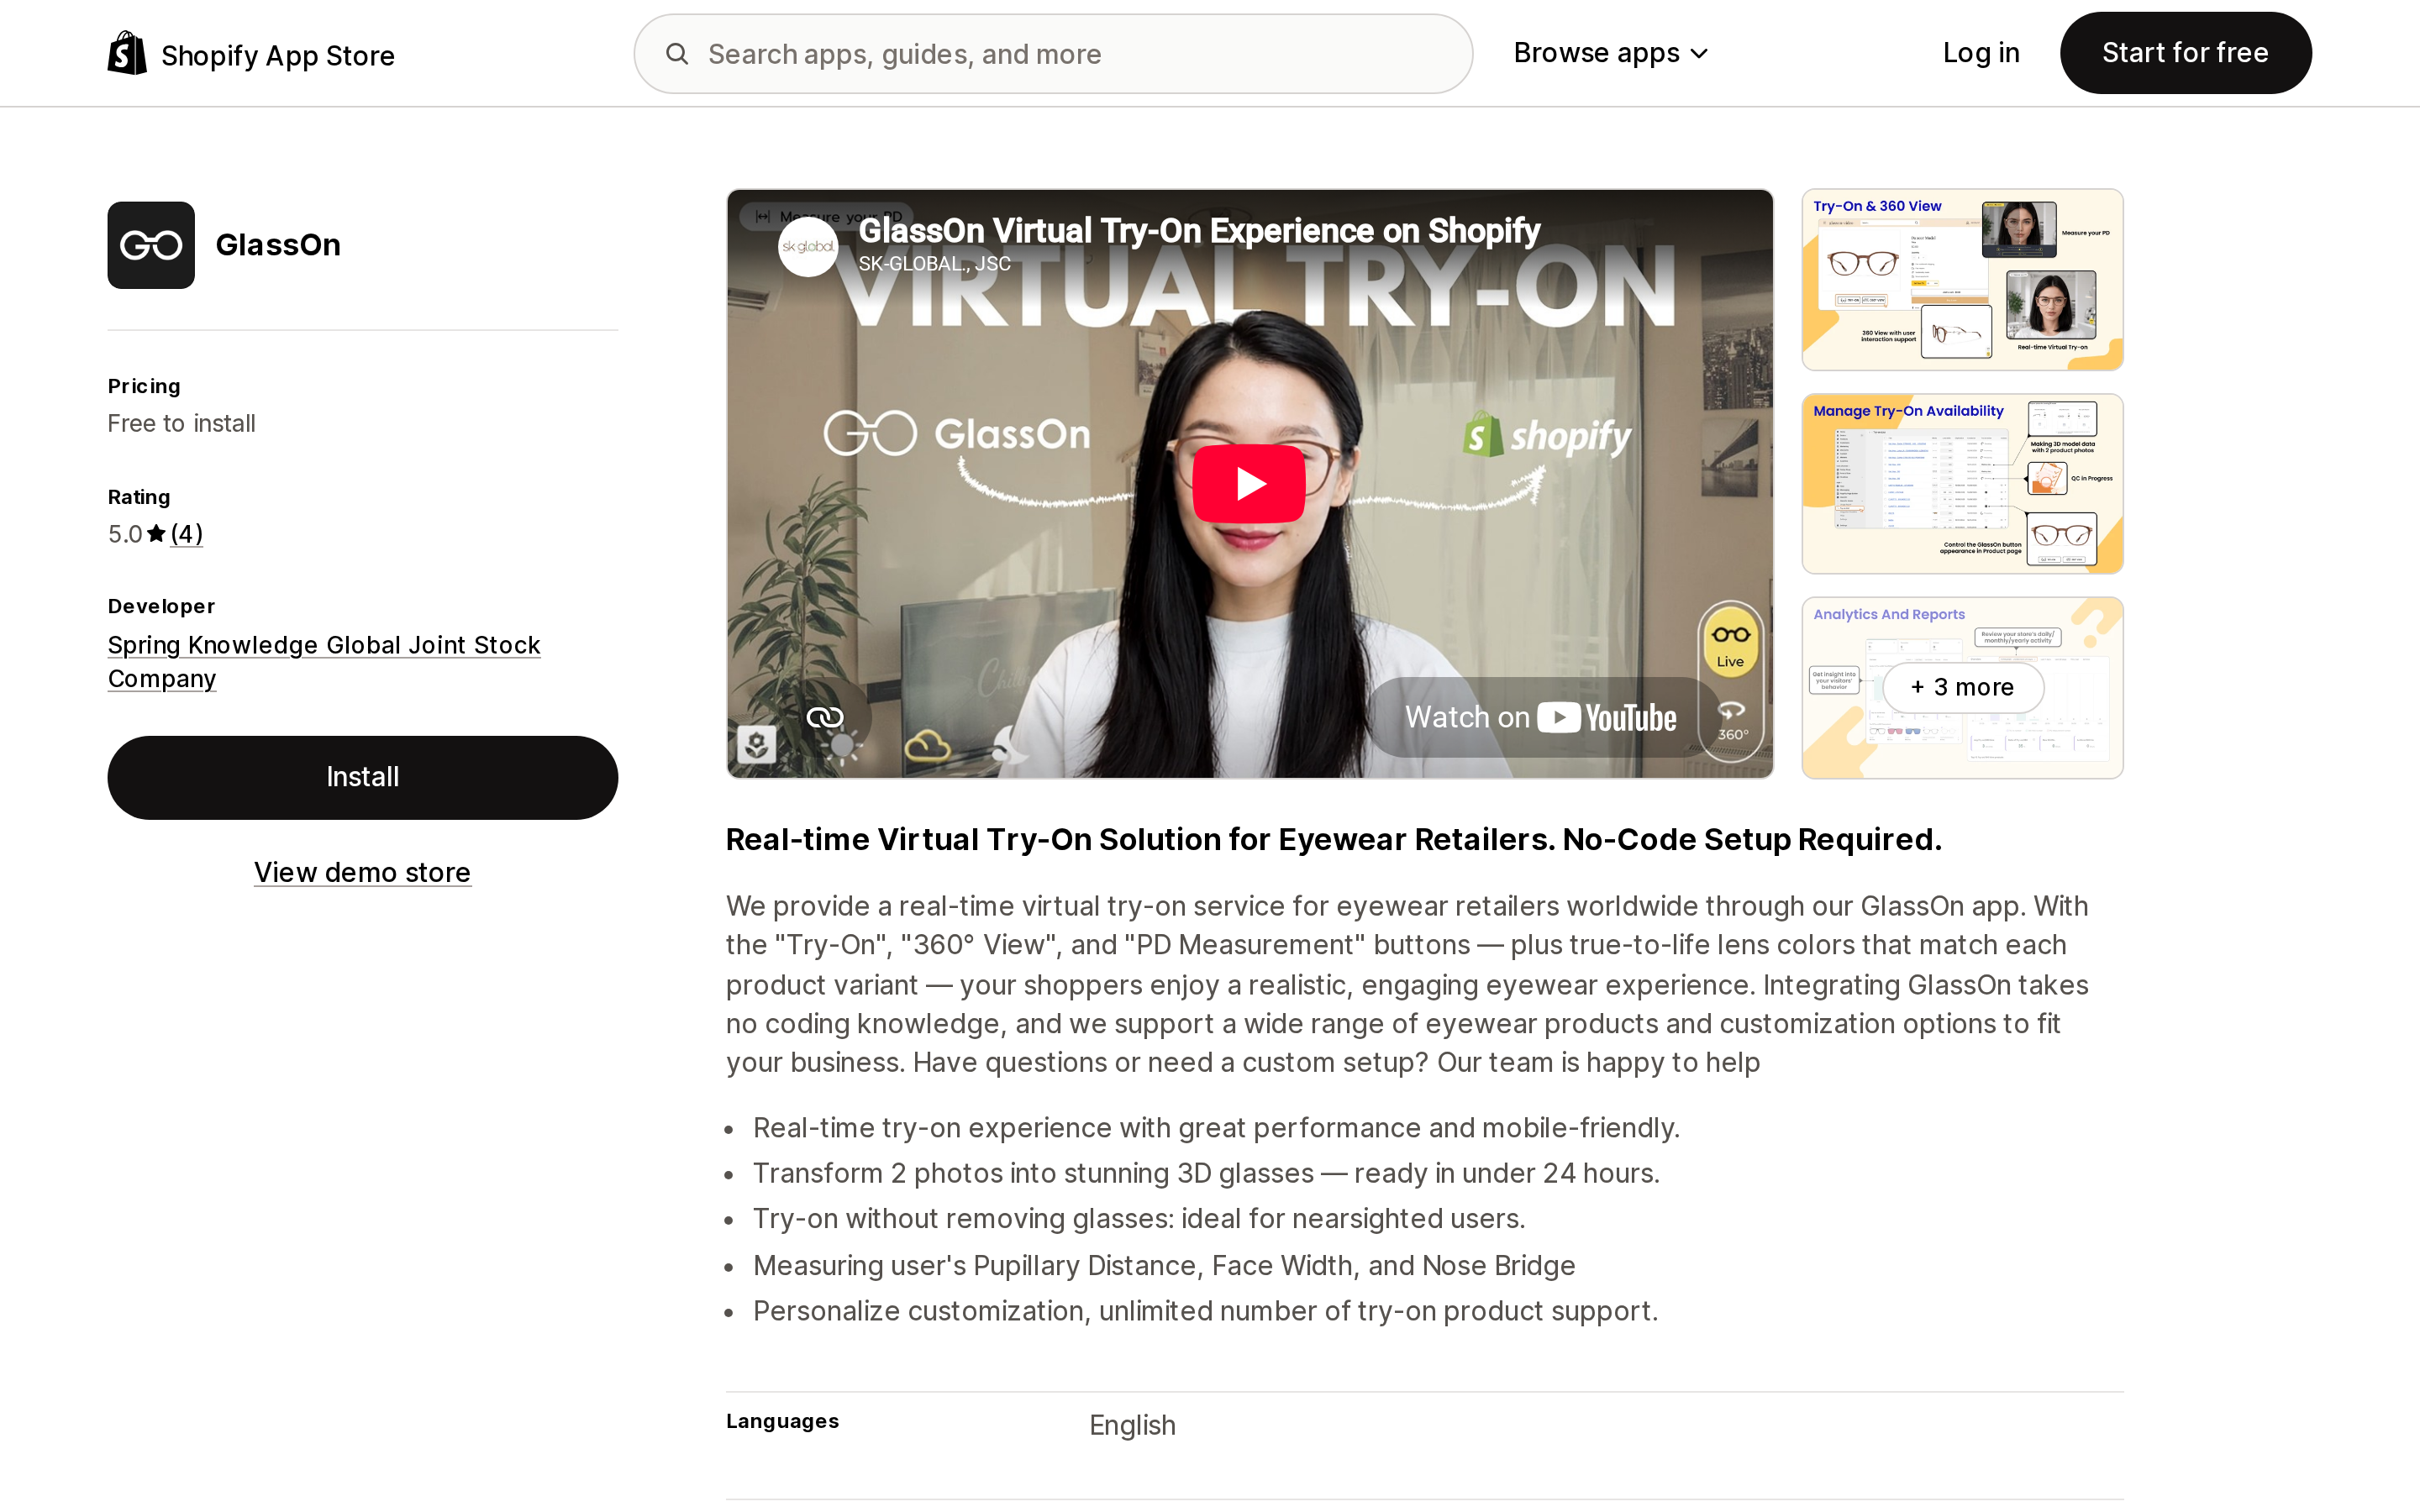Open the Try-On & 360 View screenshot thumbnail
Viewport: 2420px width, 1512px height.
1962,280
